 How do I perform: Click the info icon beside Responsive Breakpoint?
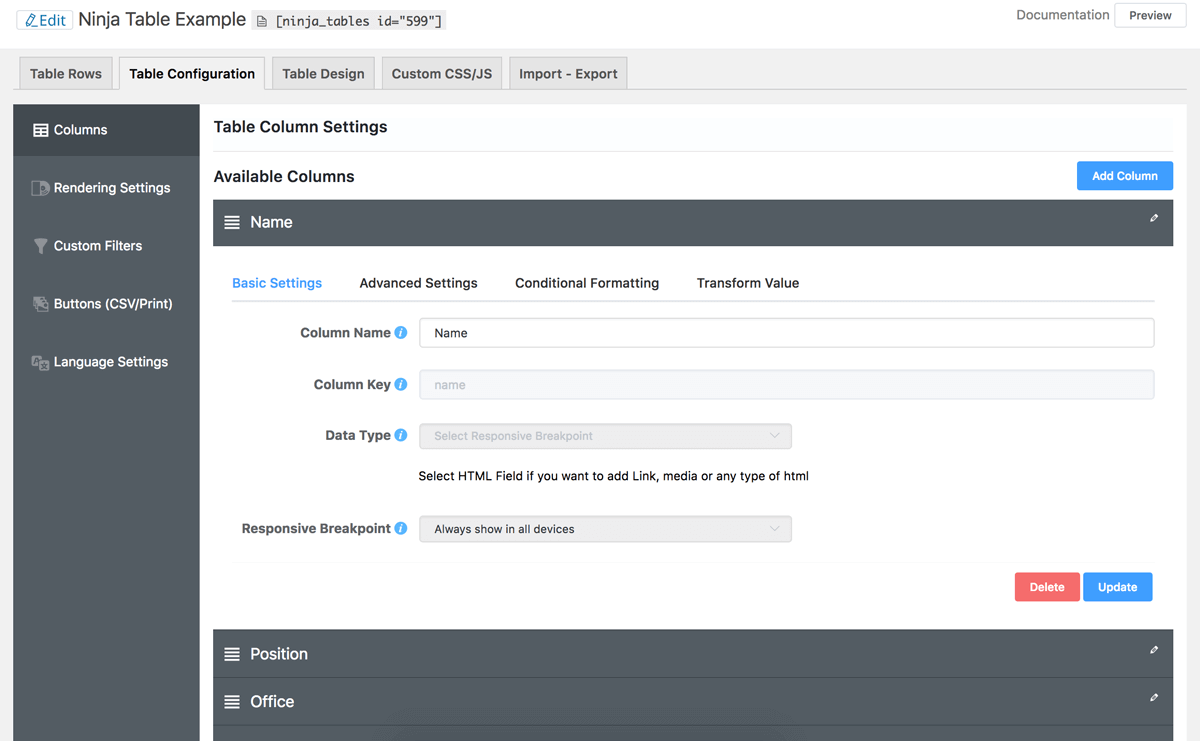[401, 528]
